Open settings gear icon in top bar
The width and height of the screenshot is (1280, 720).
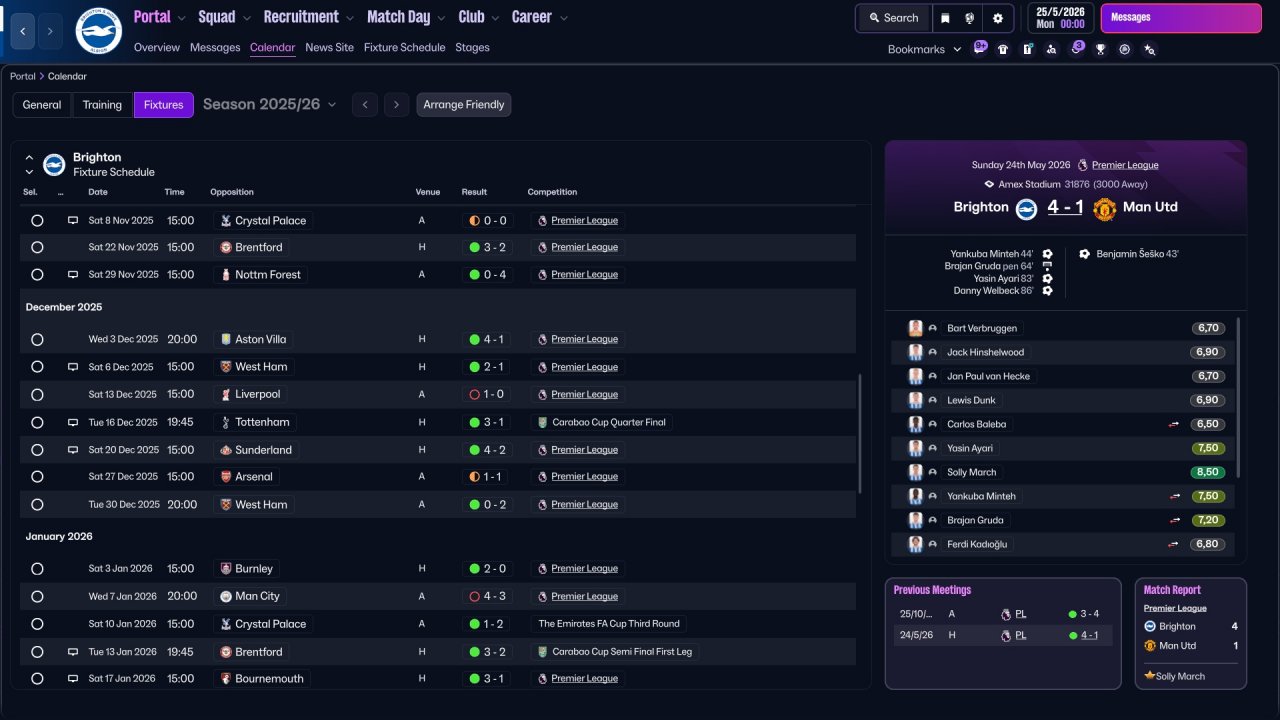coord(997,18)
